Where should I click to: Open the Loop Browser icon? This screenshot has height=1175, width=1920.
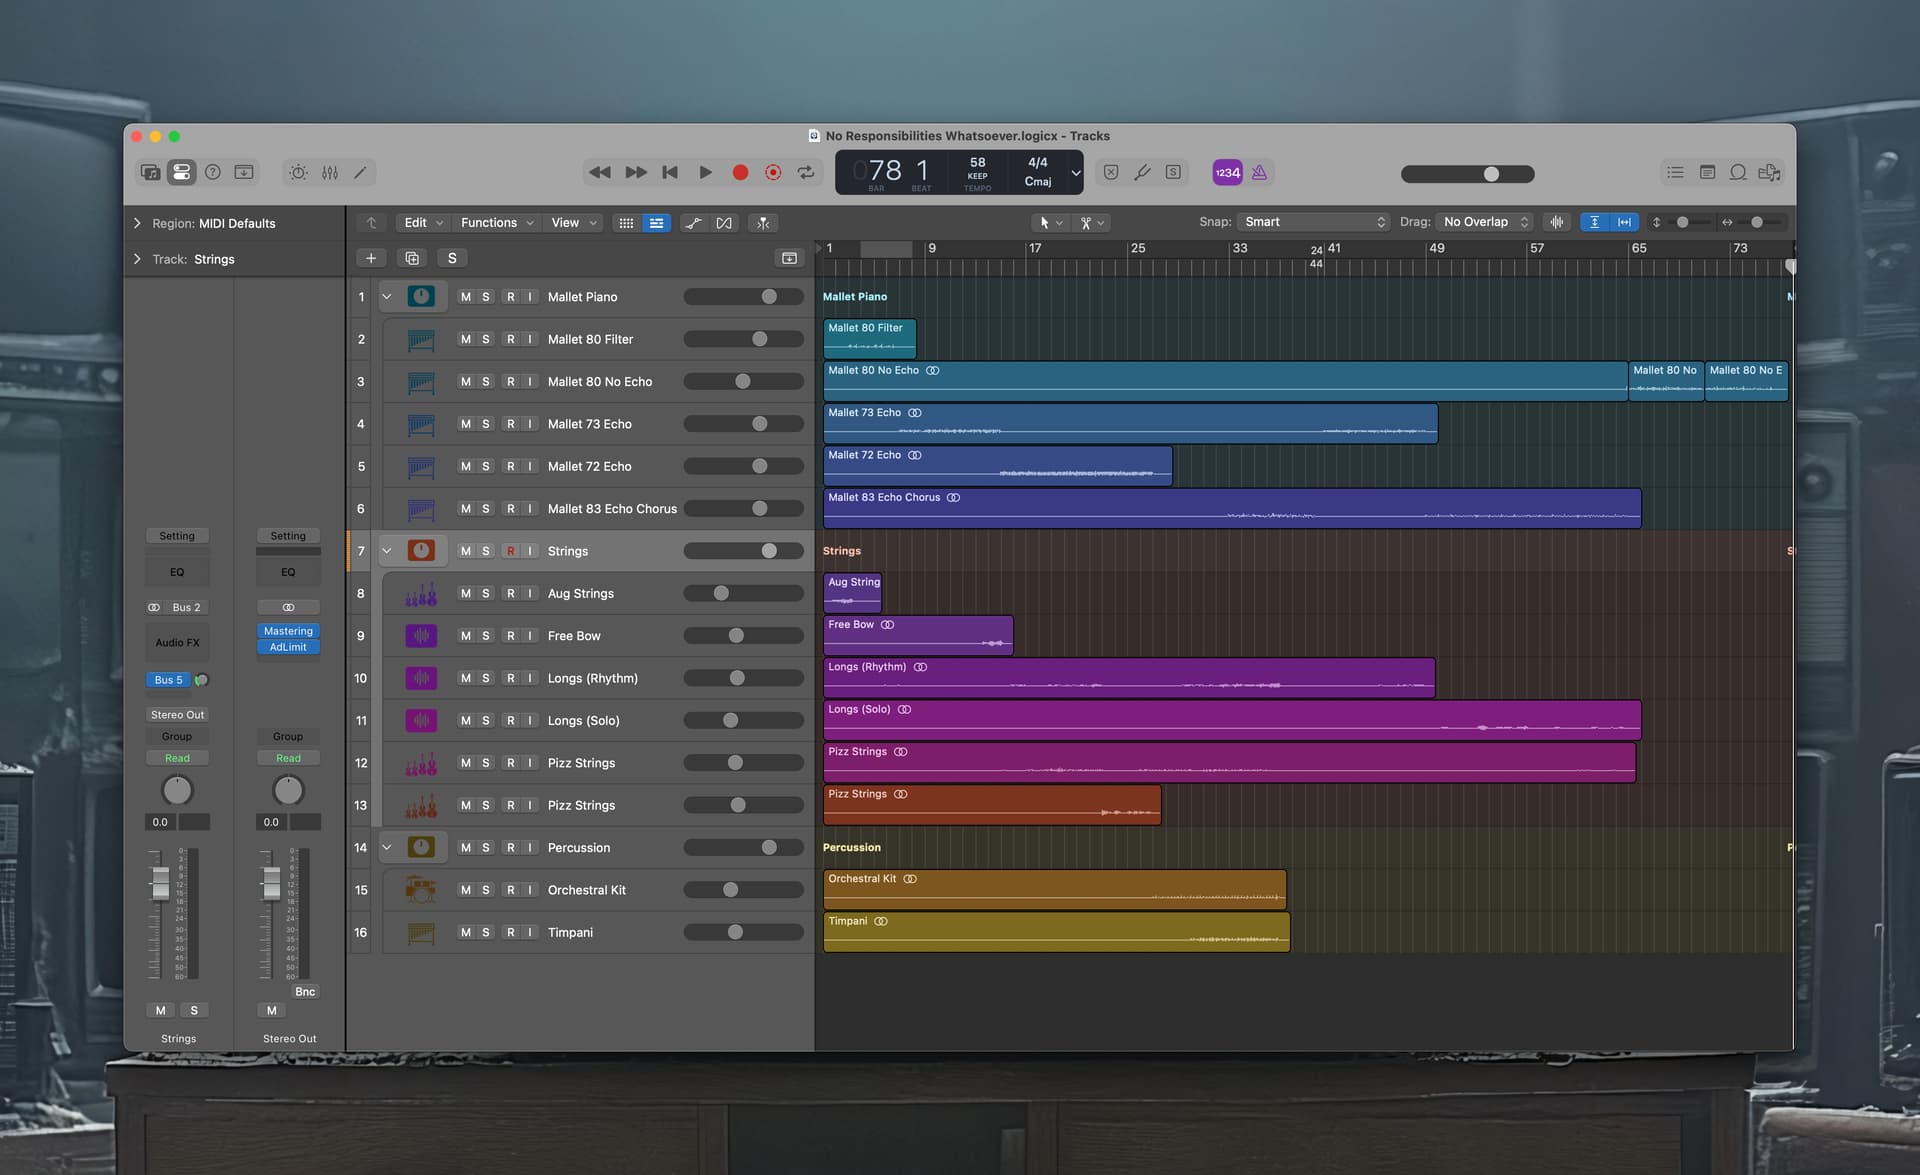pyautogui.click(x=1738, y=173)
